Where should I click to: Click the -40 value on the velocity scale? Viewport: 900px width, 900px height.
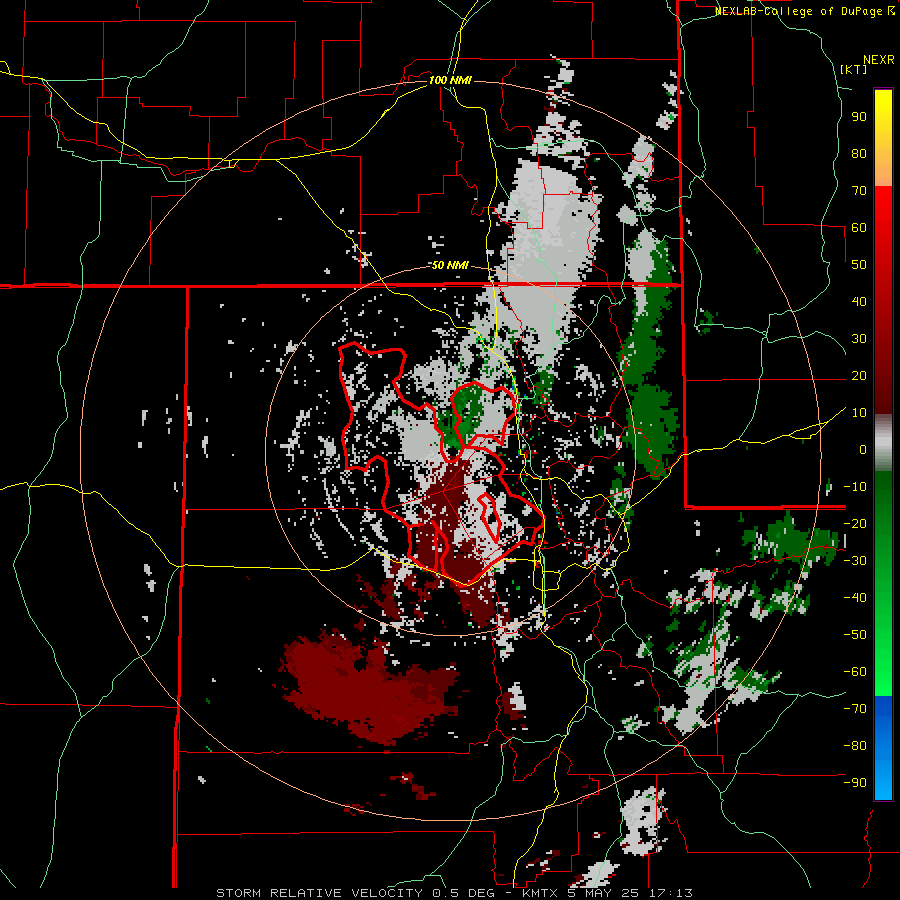(x=855, y=598)
